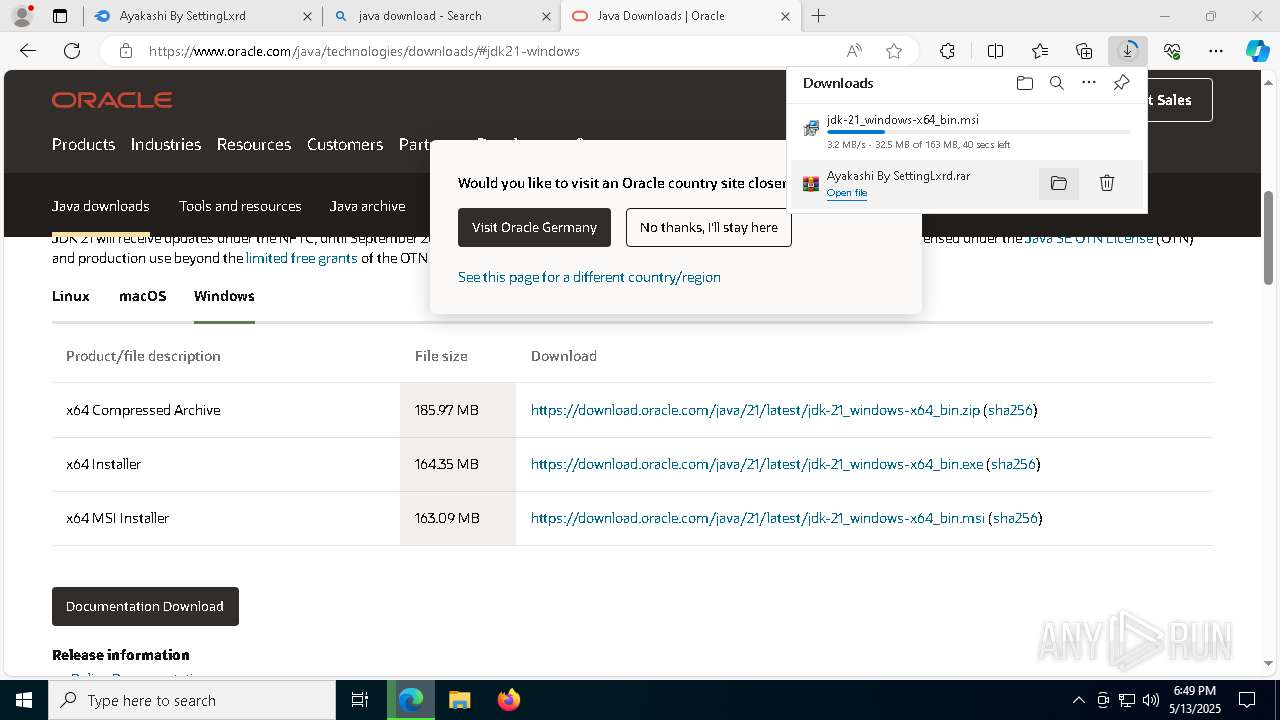Open the clock showing 6:49 PM
The image size is (1280, 720).
1194,700
